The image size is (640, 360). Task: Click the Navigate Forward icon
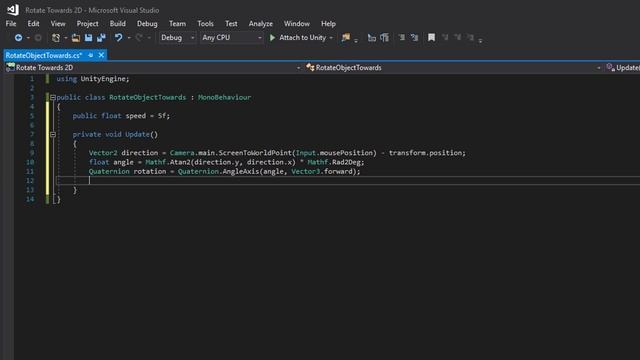point(38,38)
